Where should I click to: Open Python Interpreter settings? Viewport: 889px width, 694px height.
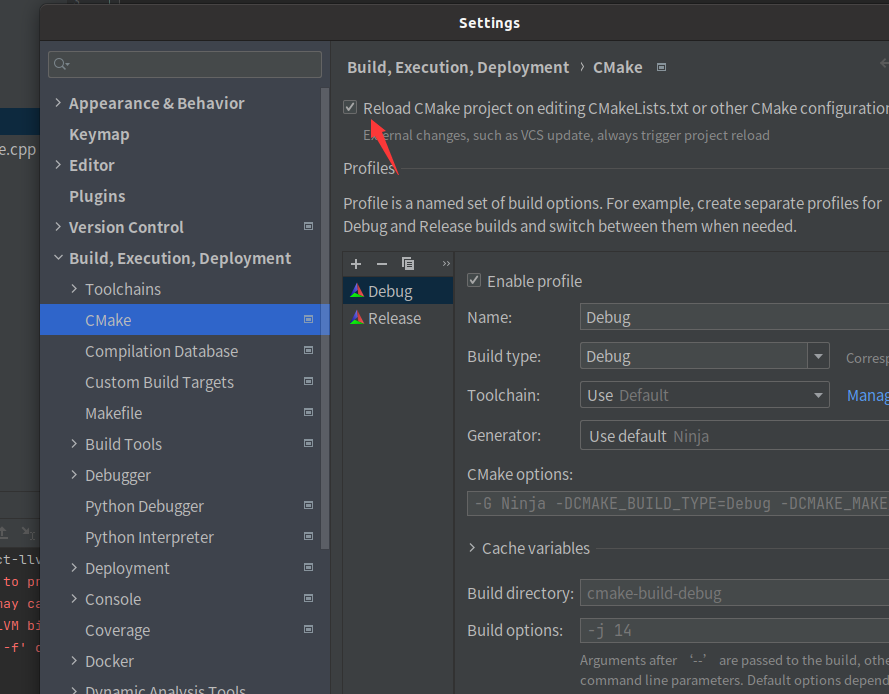149,537
